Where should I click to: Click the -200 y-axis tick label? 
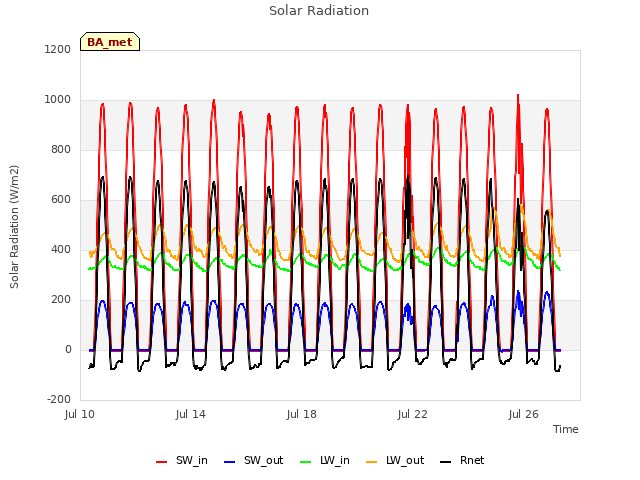pyautogui.click(x=59, y=399)
